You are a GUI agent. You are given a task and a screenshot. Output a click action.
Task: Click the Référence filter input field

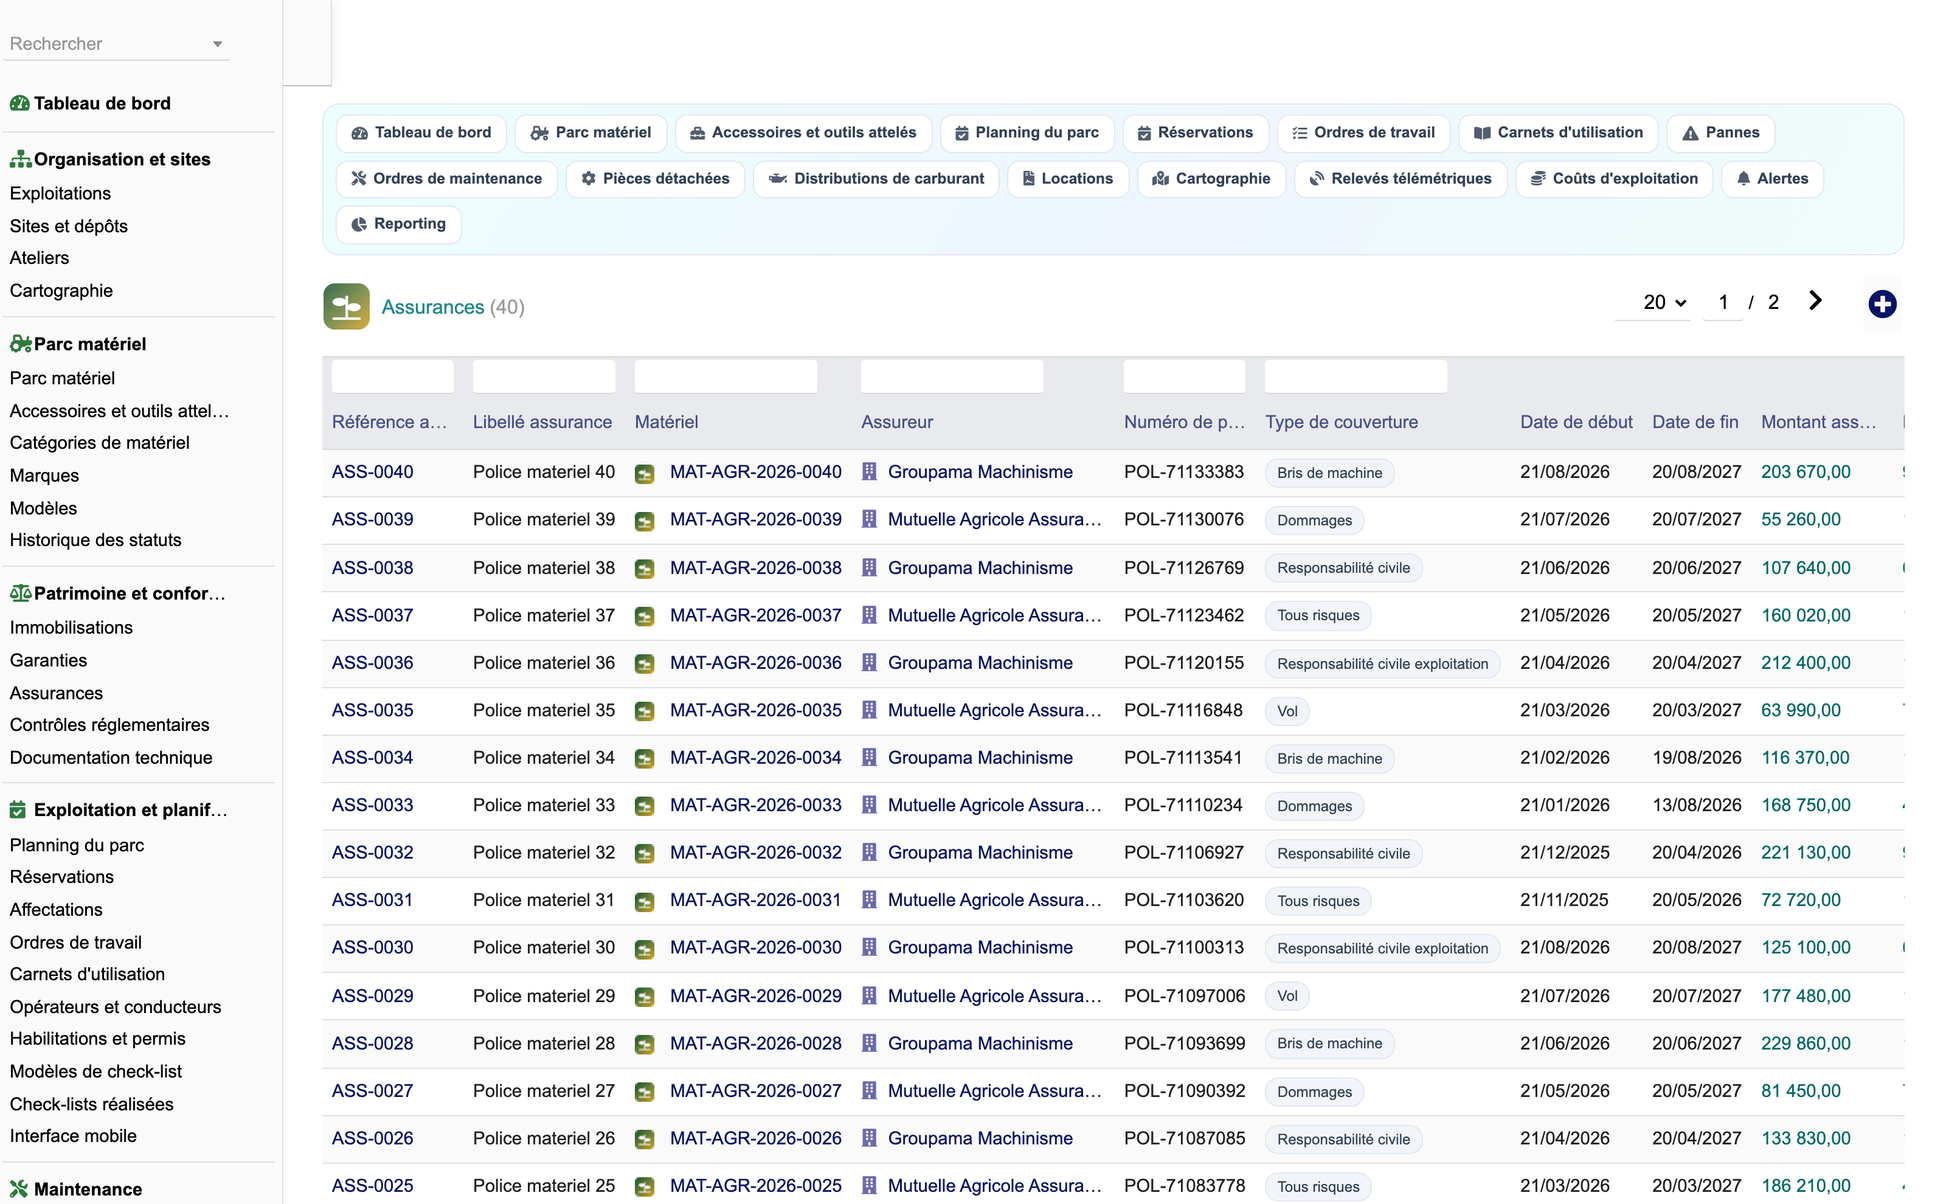392,376
